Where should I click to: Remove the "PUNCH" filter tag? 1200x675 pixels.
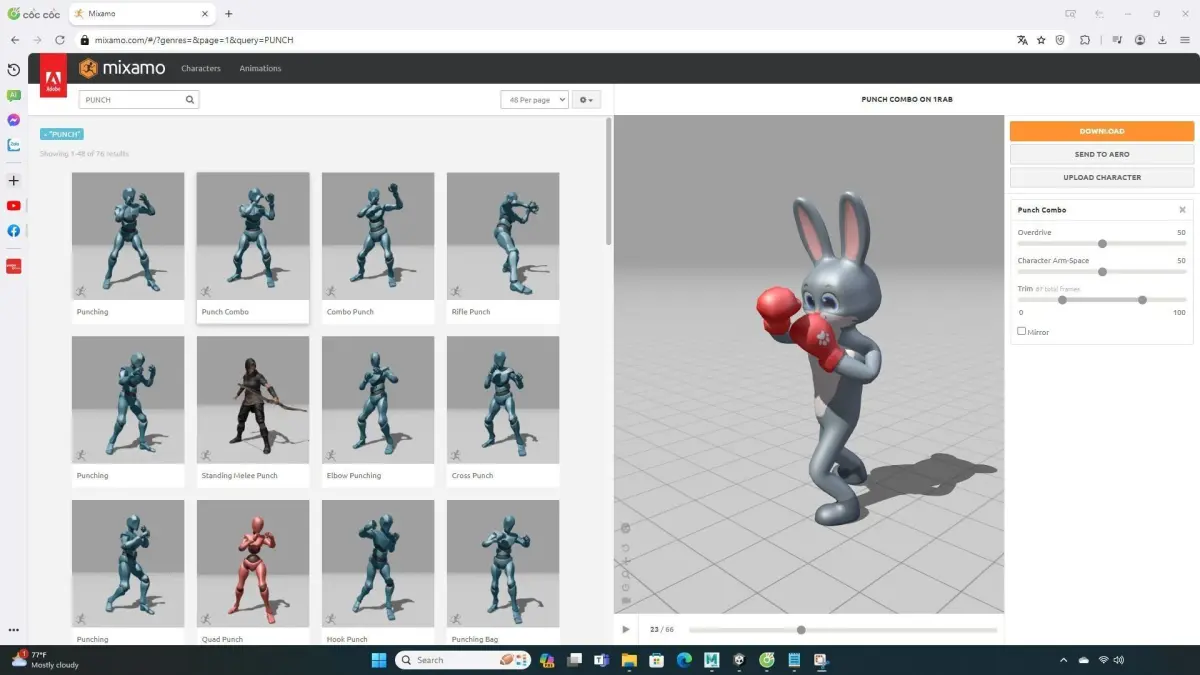[62, 134]
